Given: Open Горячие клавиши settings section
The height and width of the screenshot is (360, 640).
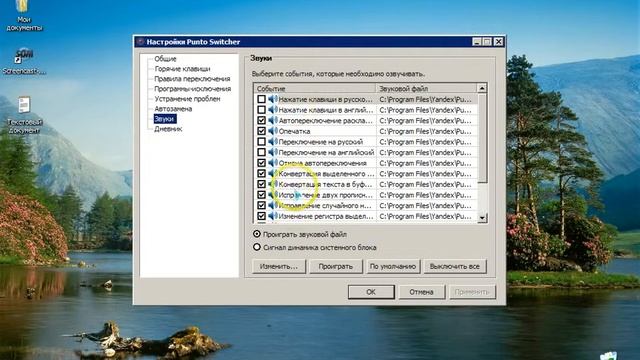Looking at the screenshot, I should [x=182, y=69].
